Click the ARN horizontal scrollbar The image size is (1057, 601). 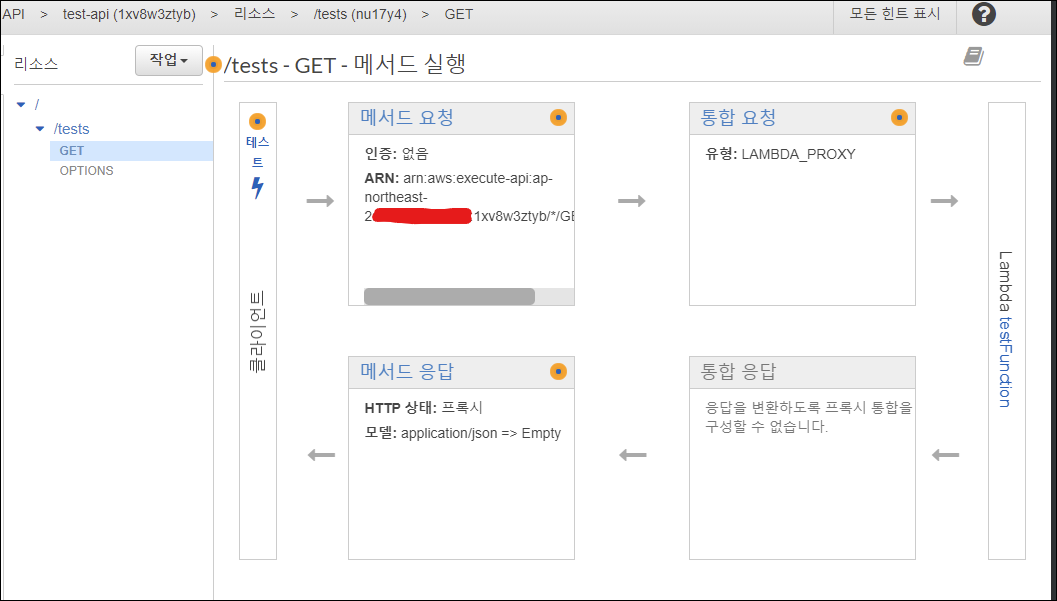[x=449, y=297]
